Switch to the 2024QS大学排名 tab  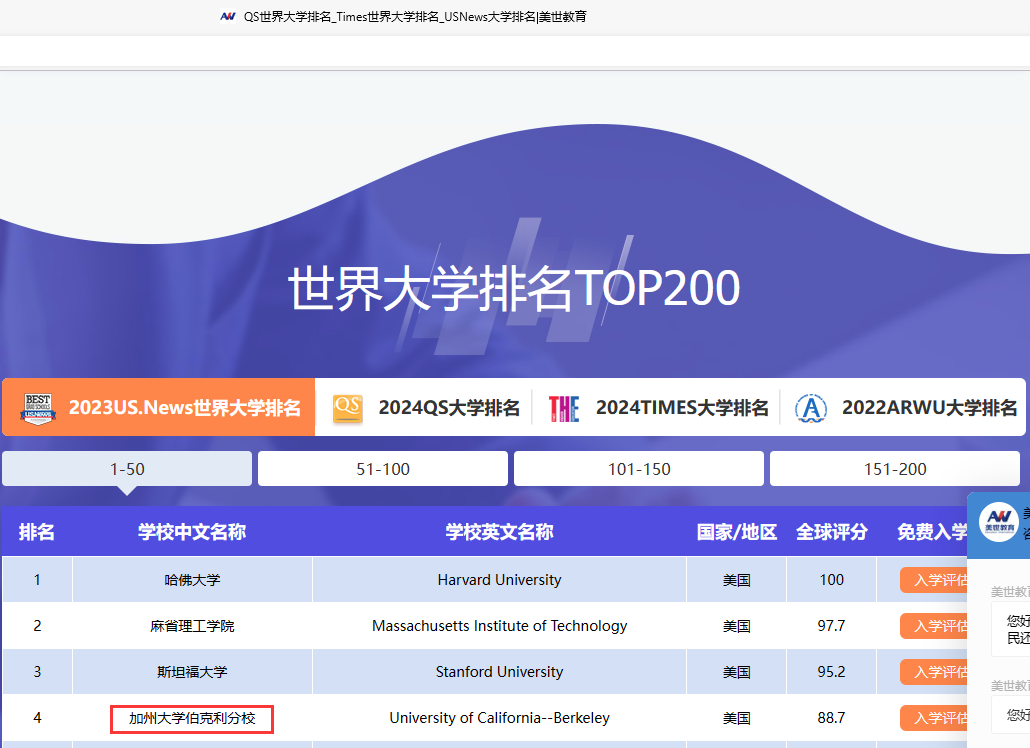coord(424,407)
